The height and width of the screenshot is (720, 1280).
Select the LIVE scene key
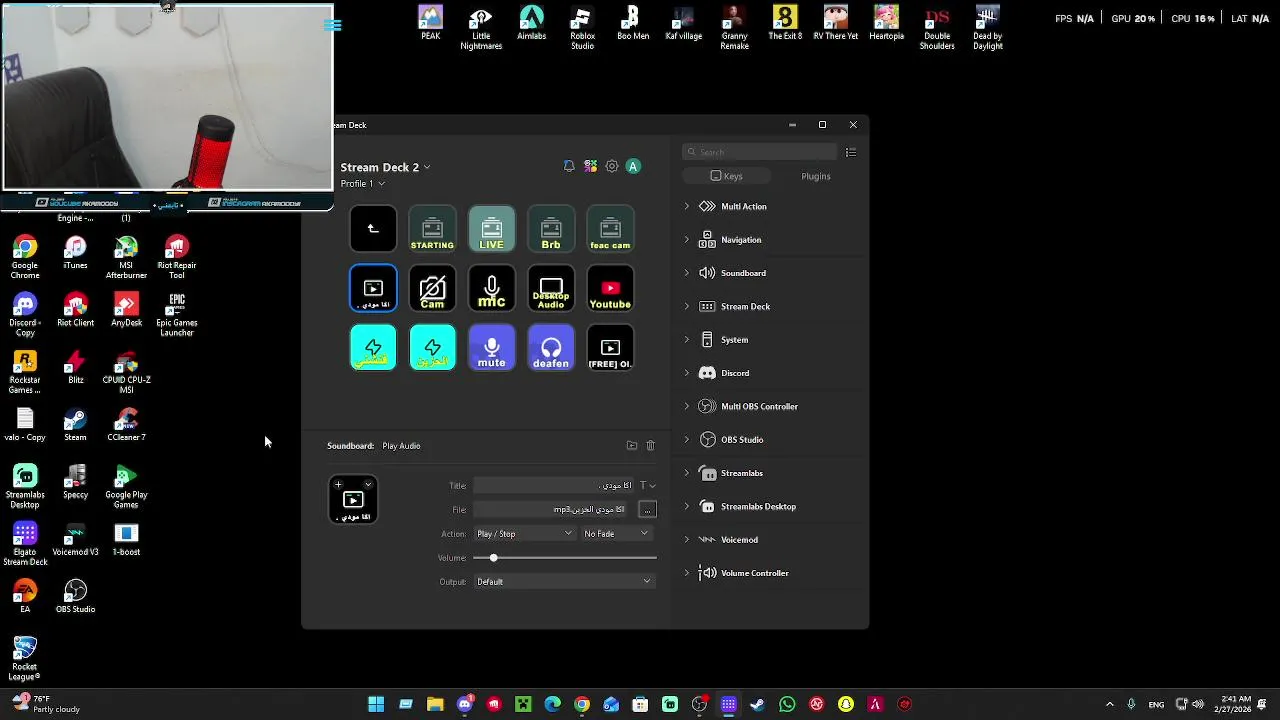pyautogui.click(x=491, y=229)
